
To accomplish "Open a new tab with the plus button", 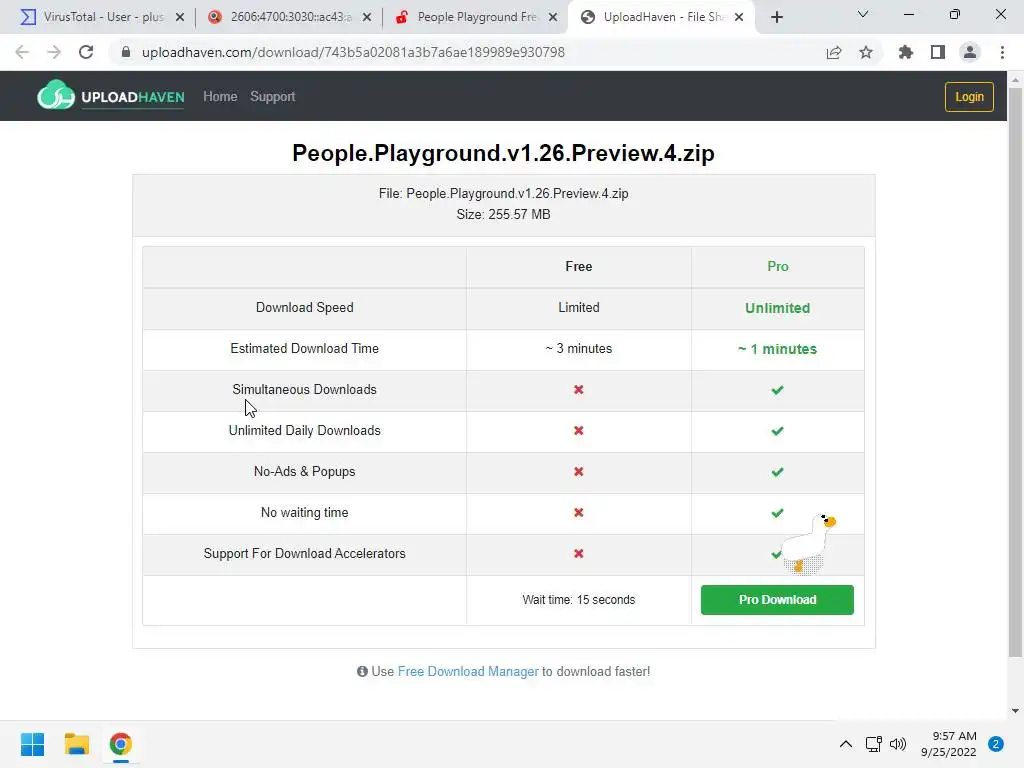I will click(776, 18).
